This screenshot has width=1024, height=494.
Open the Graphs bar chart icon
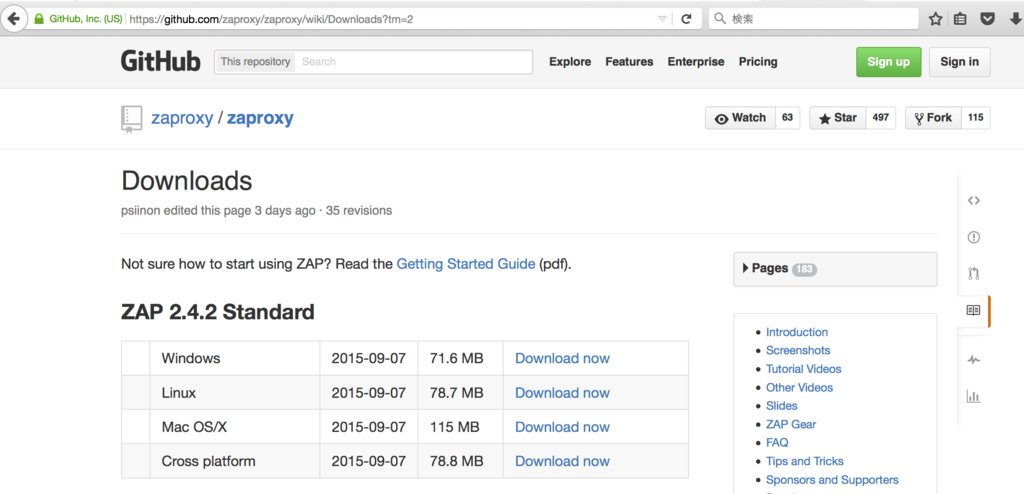click(x=974, y=396)
